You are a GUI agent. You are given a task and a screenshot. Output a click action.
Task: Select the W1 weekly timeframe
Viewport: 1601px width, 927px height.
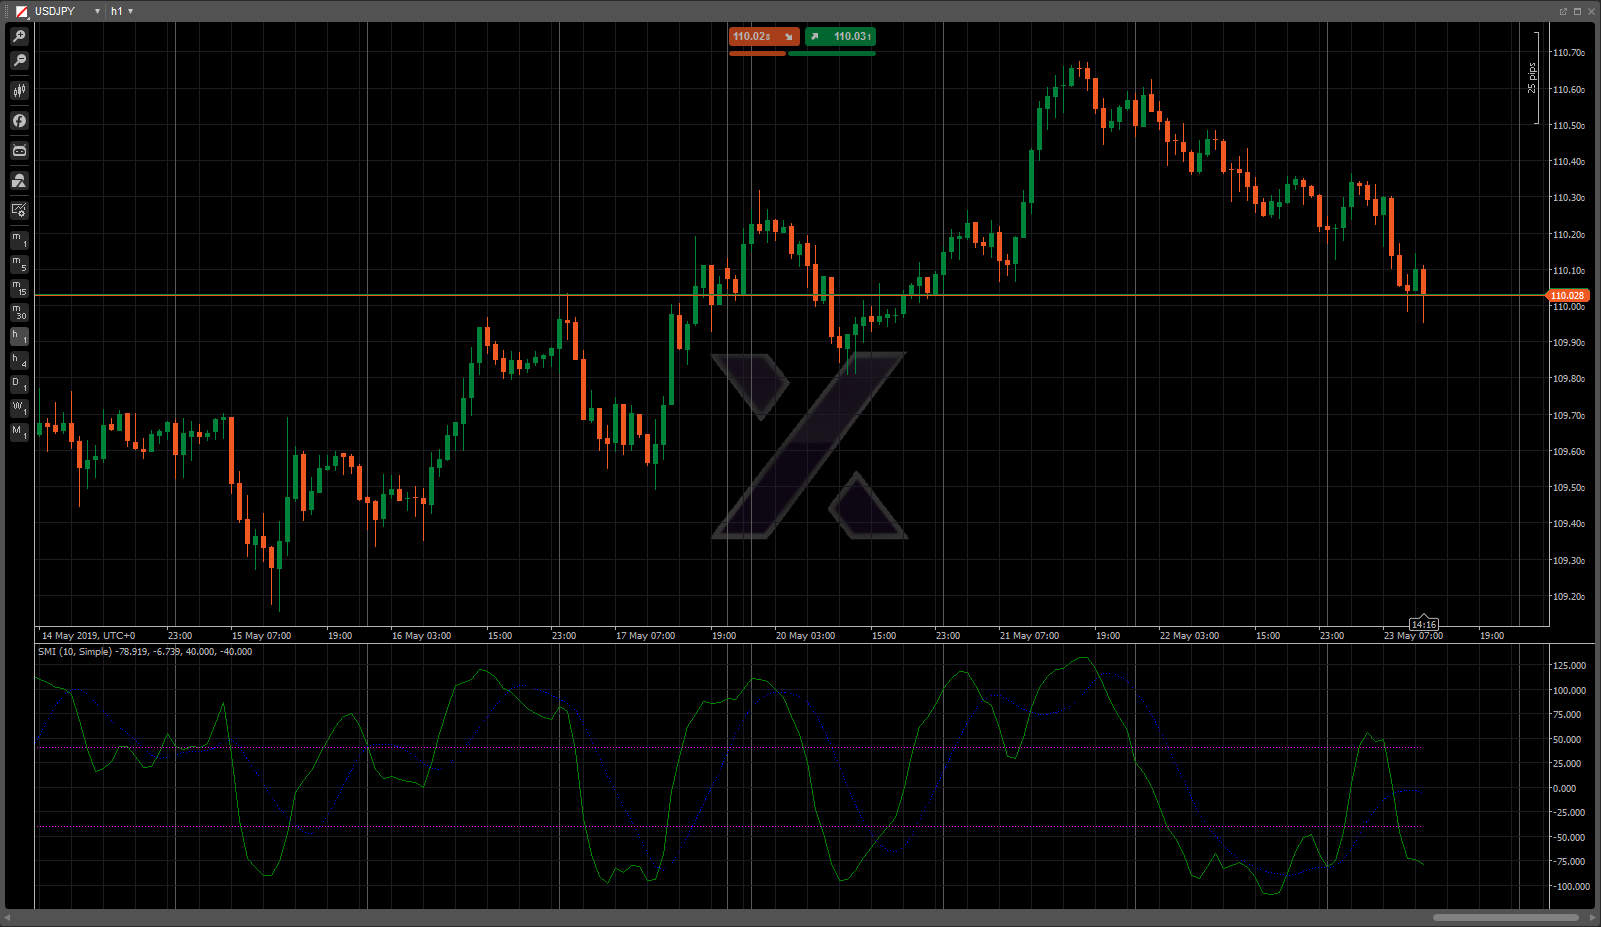[x=19, y=408]
